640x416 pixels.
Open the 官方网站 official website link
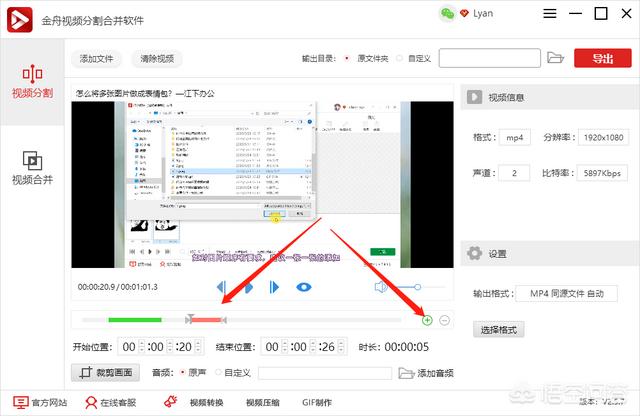pyautogui.click(x=40, y=403)
